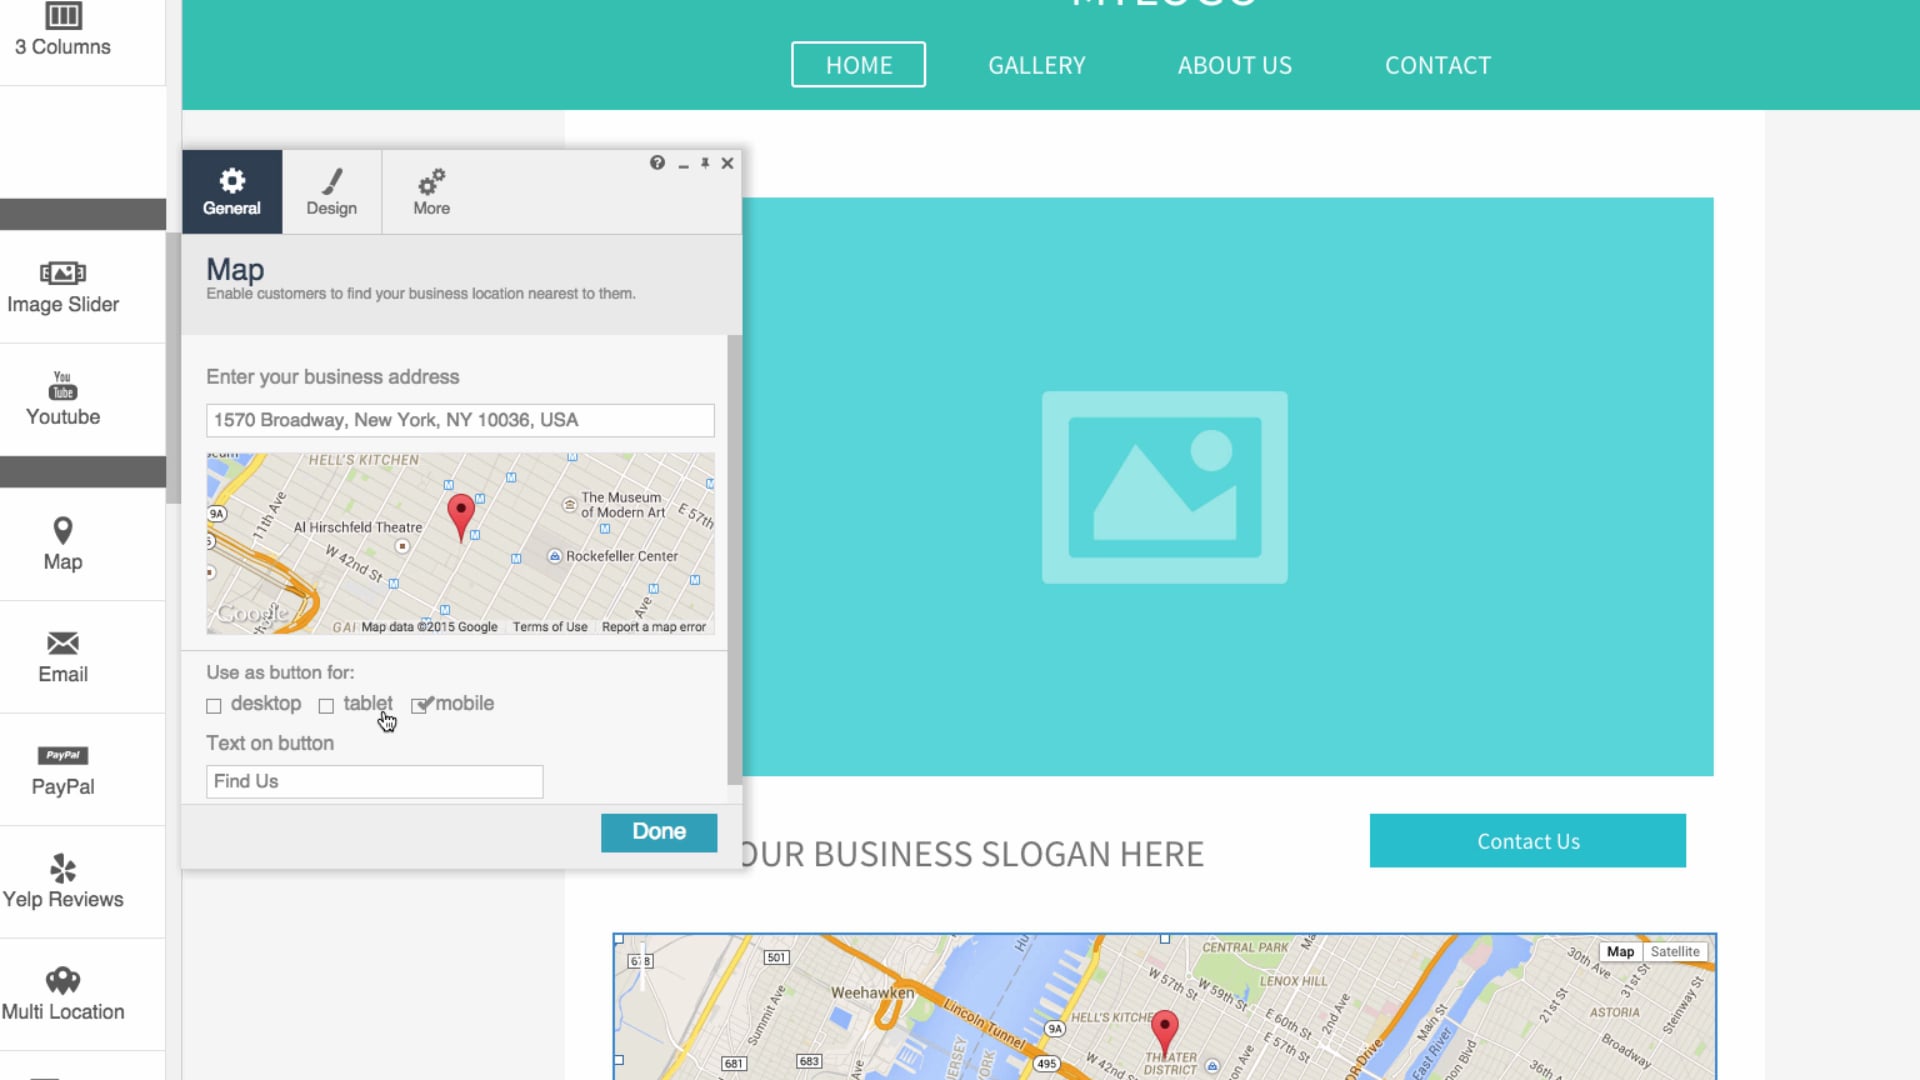Switch page map to Satellite view

click(x=1675, y=952)
